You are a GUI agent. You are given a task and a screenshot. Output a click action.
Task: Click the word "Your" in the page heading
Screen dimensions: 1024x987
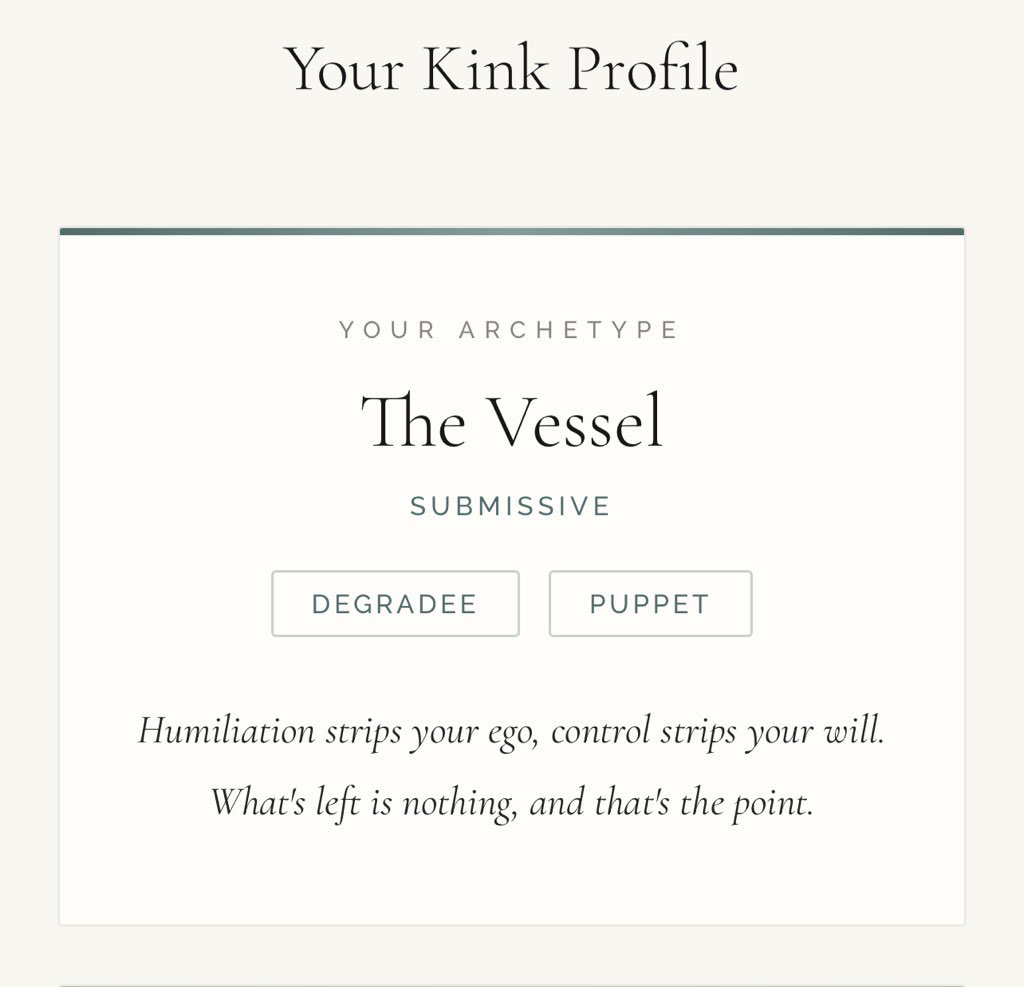pyautogui.click(x=344, y=69)
